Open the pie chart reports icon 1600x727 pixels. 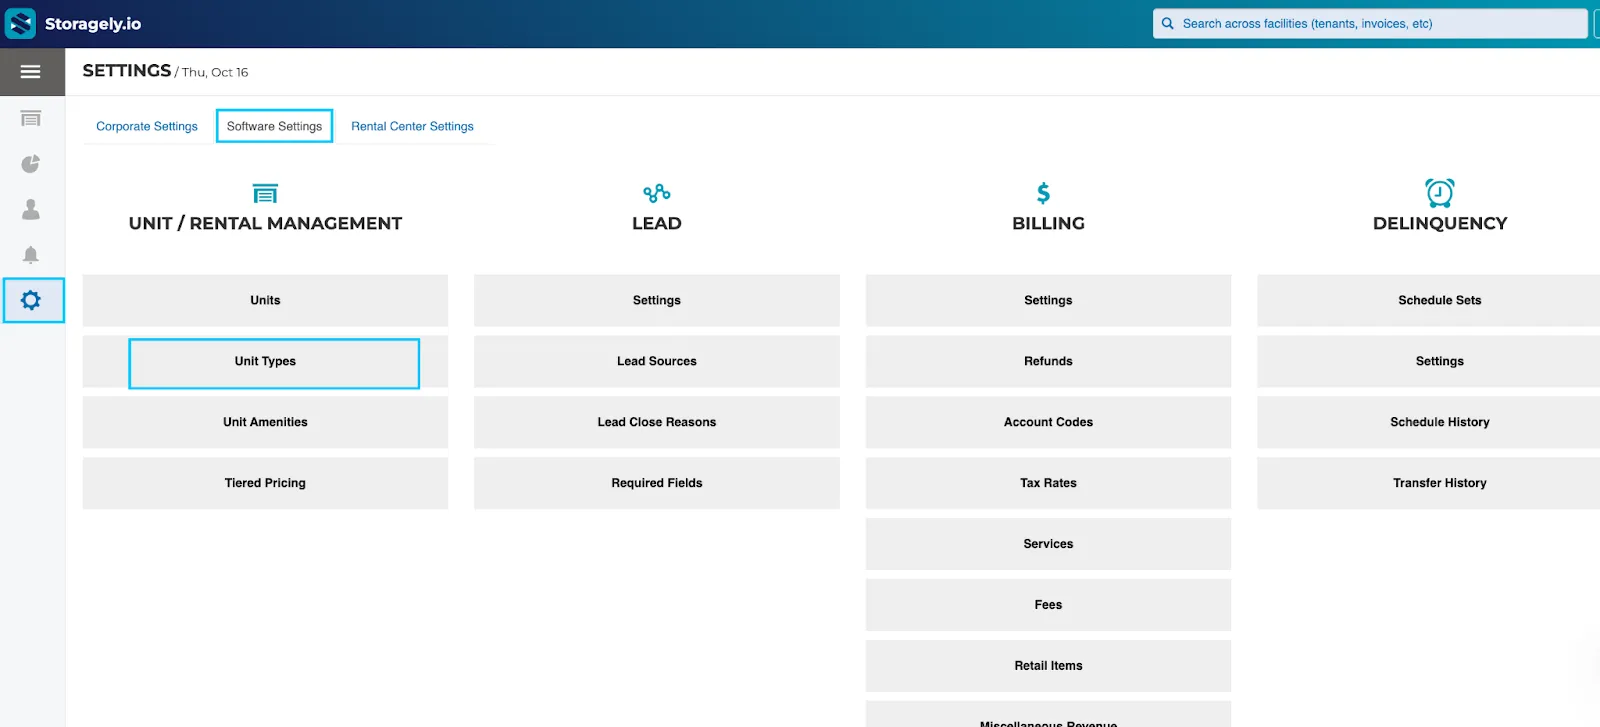pos(31,164)
